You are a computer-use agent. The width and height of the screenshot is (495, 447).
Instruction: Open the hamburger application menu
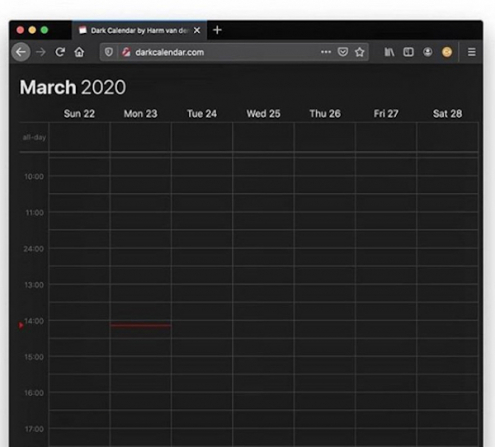point(471,52)
